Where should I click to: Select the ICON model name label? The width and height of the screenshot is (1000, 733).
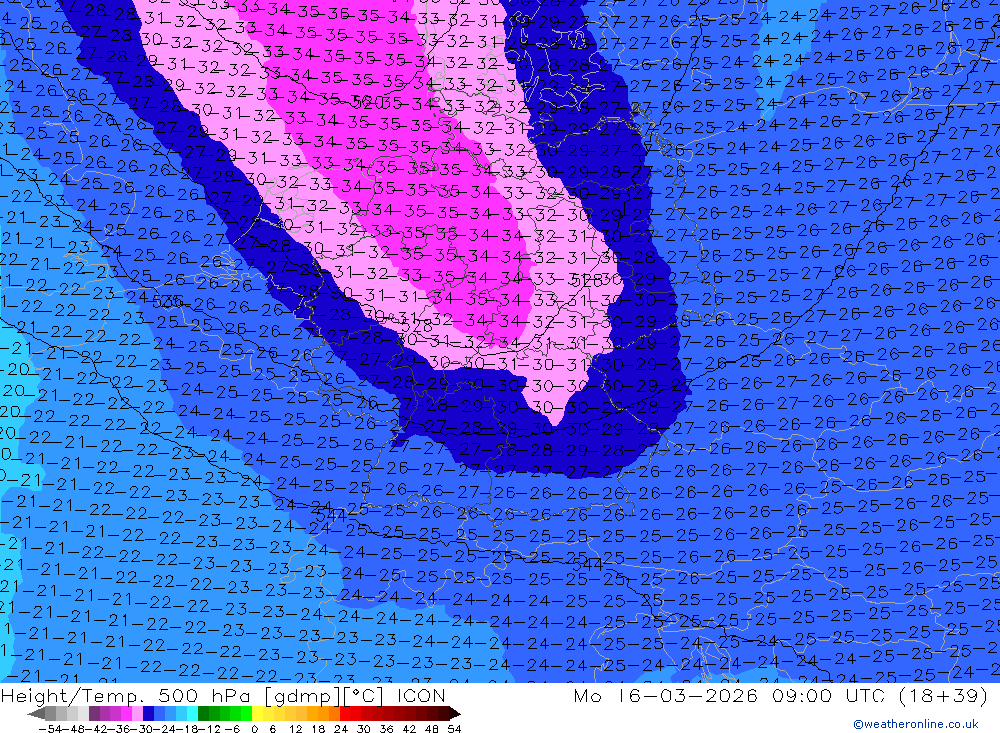click(421, 695)
